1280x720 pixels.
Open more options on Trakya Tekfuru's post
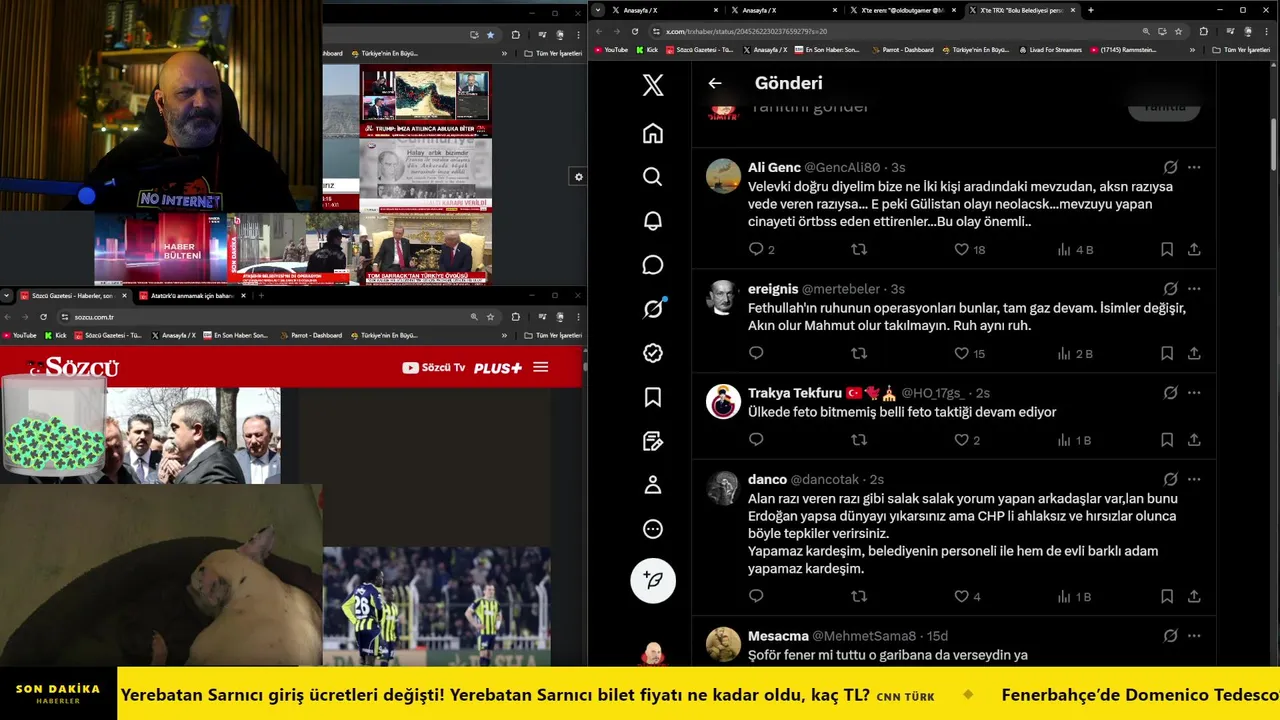tap(1194, 393)
